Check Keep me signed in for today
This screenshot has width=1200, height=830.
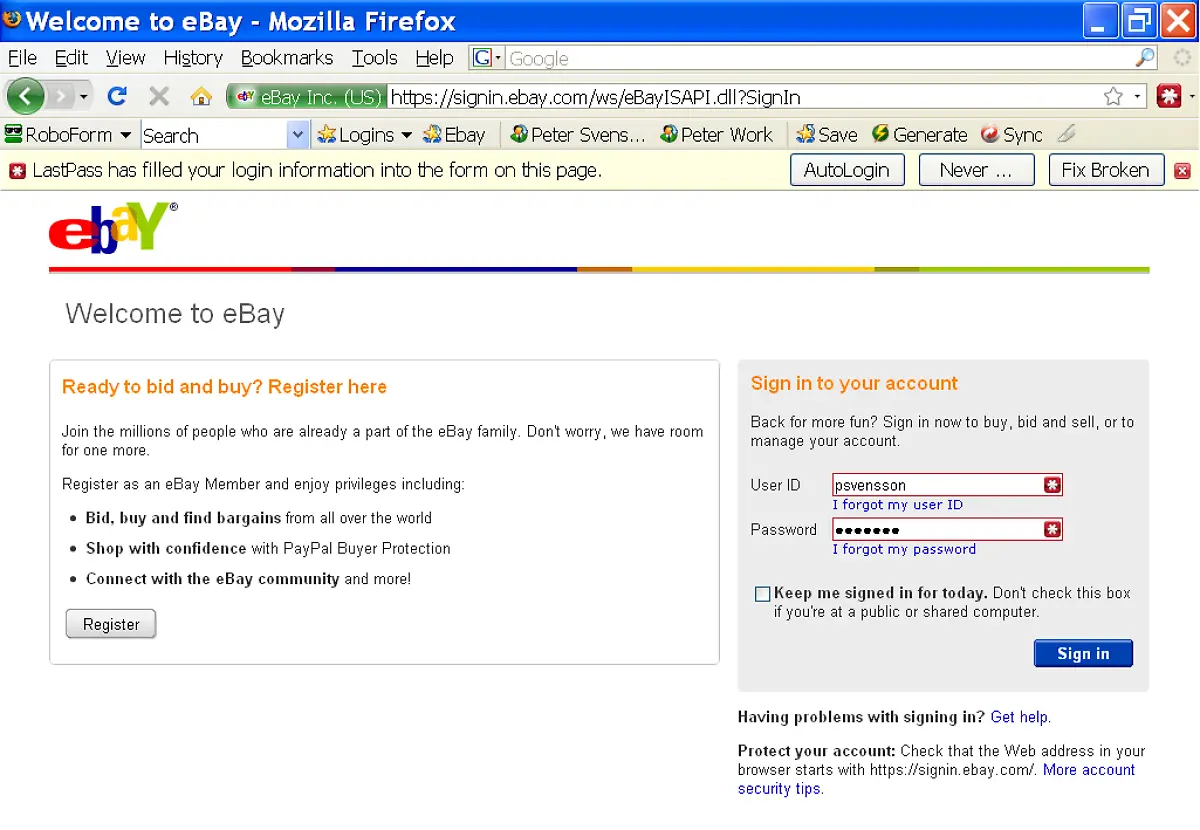click(762, 593)
